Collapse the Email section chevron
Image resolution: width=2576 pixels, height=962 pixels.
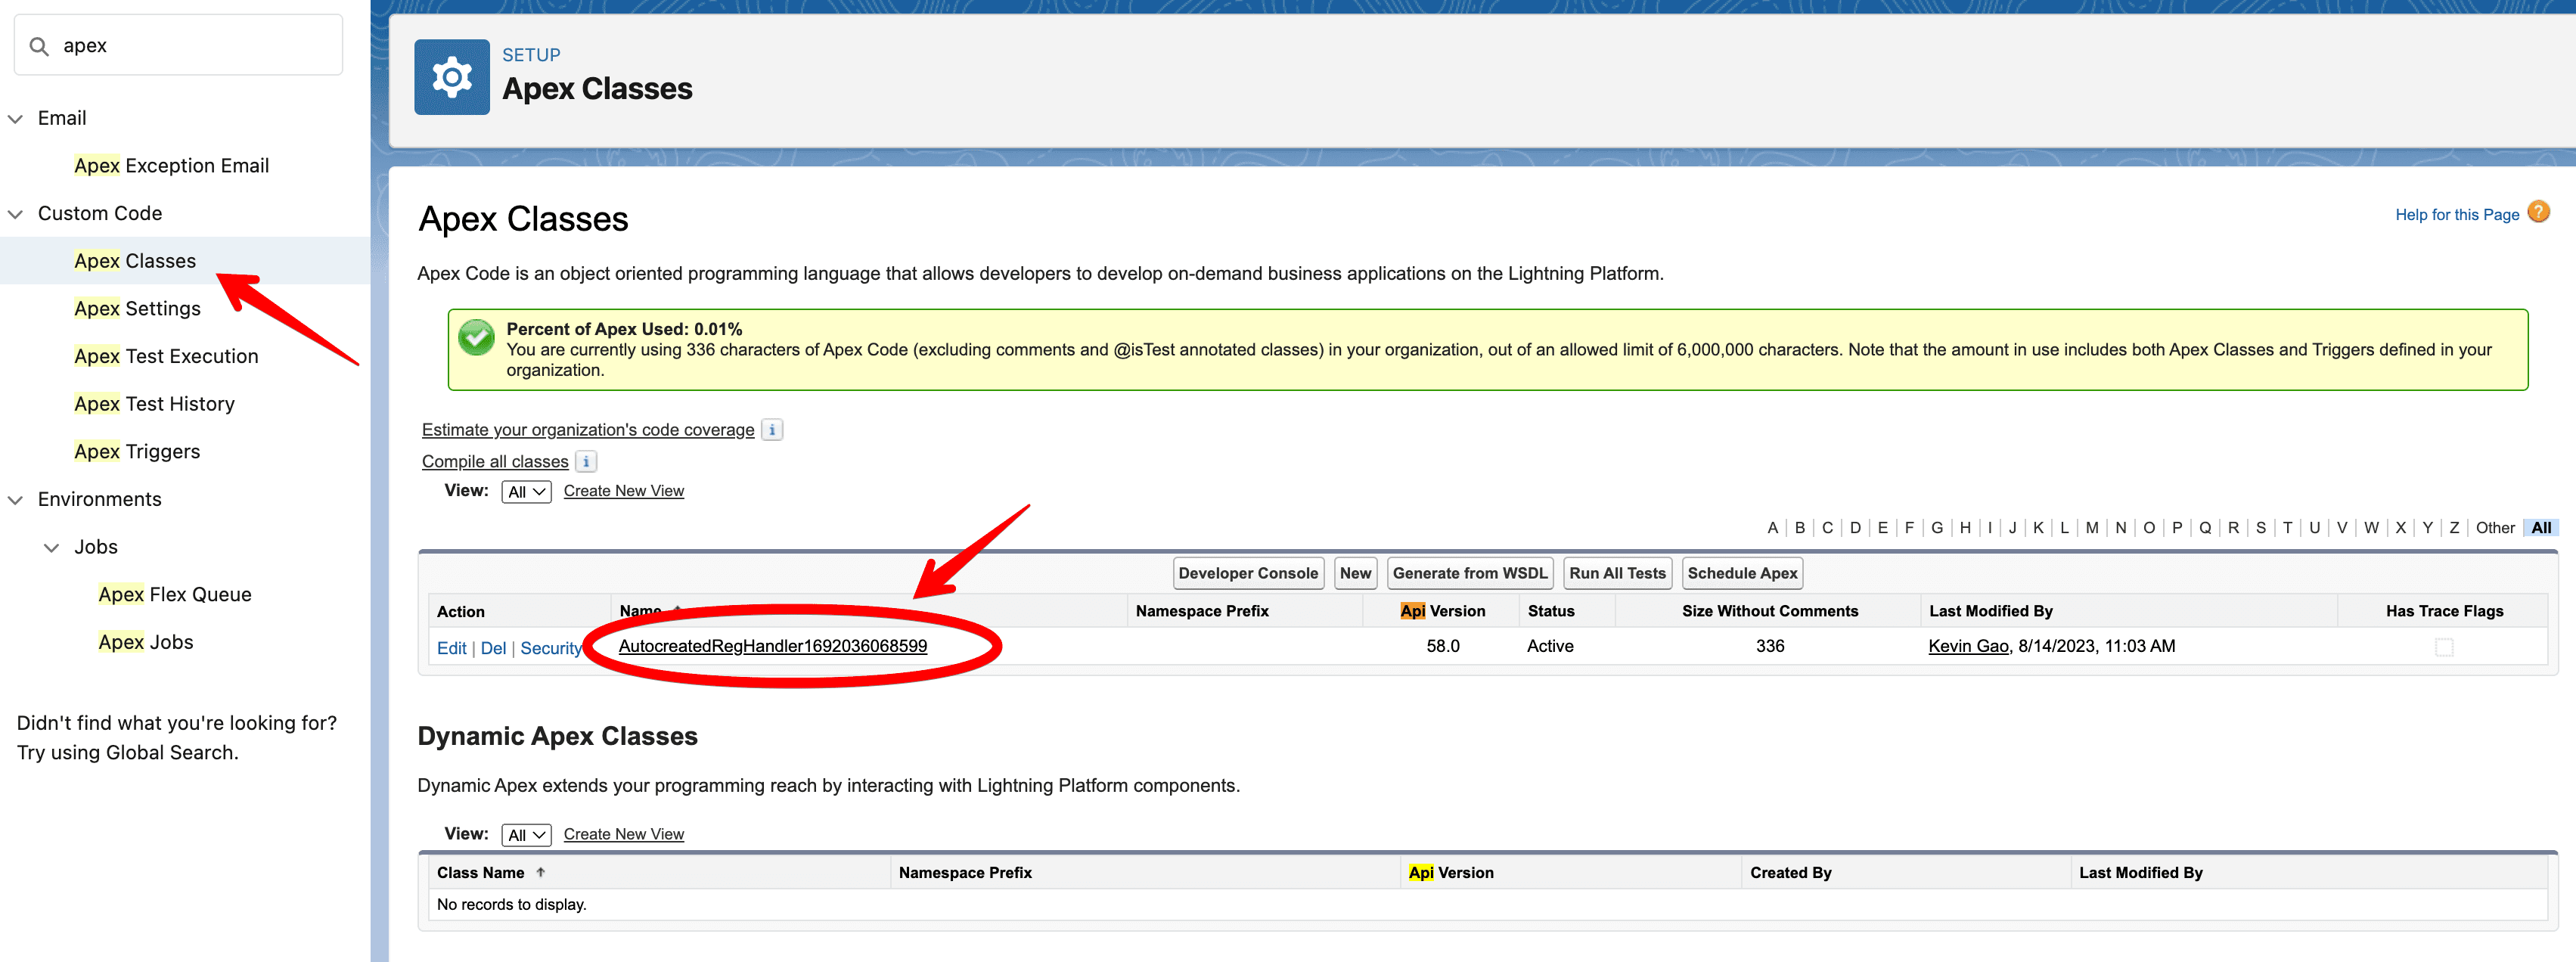click(x=16, y=119)
